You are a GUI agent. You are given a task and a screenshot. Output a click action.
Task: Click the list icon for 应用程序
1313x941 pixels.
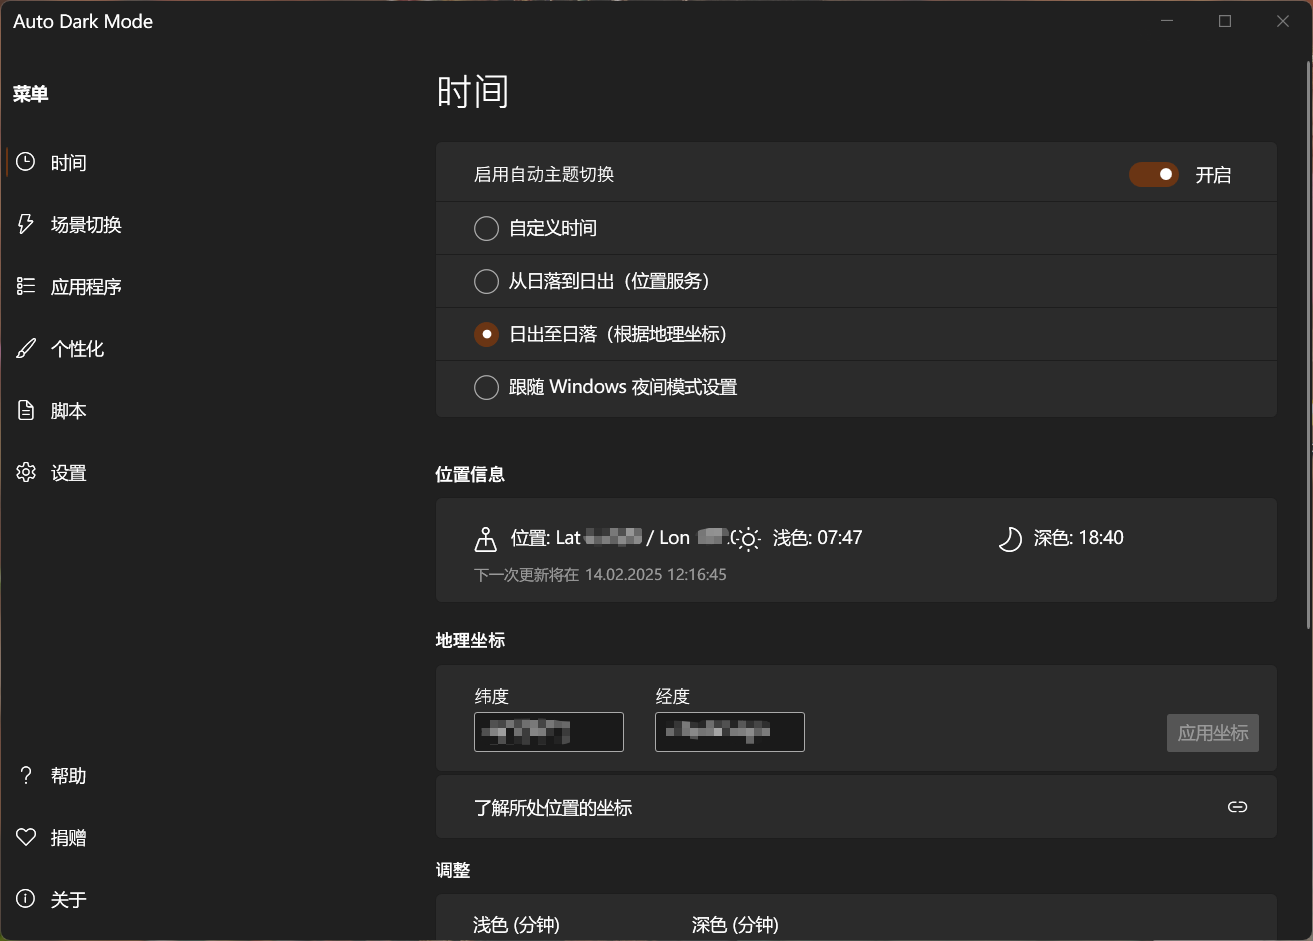(x=26, y=286)
